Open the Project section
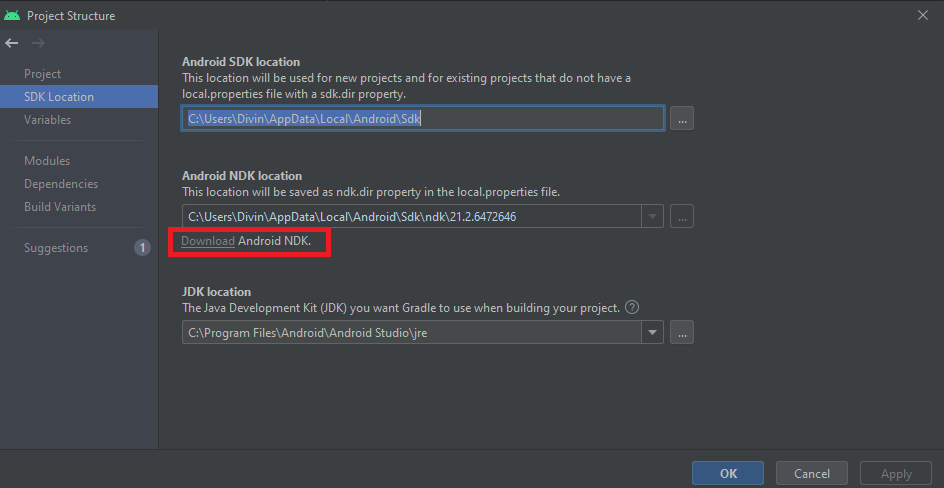Image resolution: width=944 pixels, height=488 pixels. click(x=42, y=74)
